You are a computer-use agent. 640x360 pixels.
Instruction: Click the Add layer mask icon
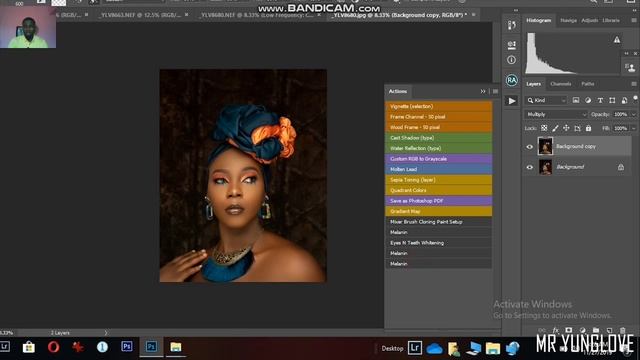[569, 330]
